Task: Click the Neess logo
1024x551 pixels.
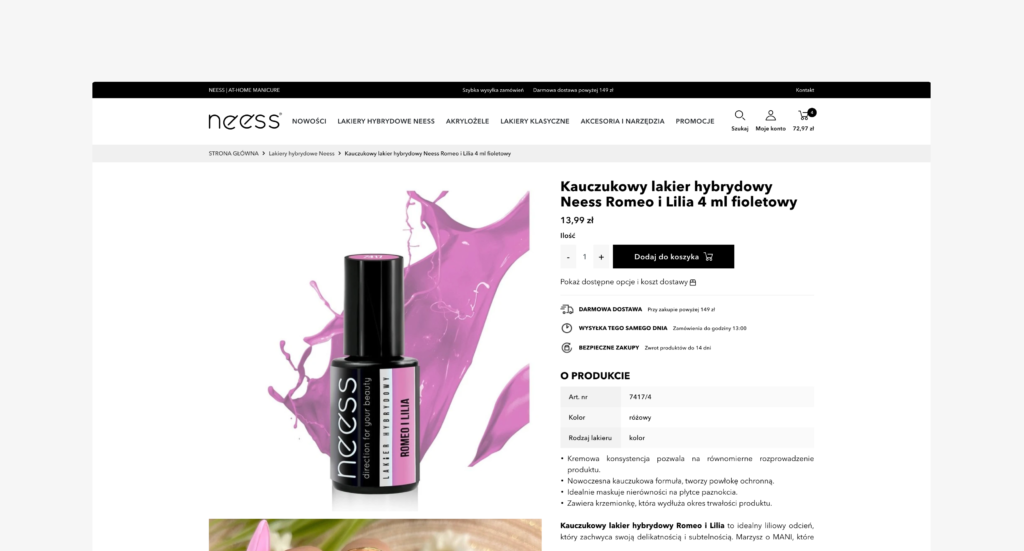Action: coord(245,121)
